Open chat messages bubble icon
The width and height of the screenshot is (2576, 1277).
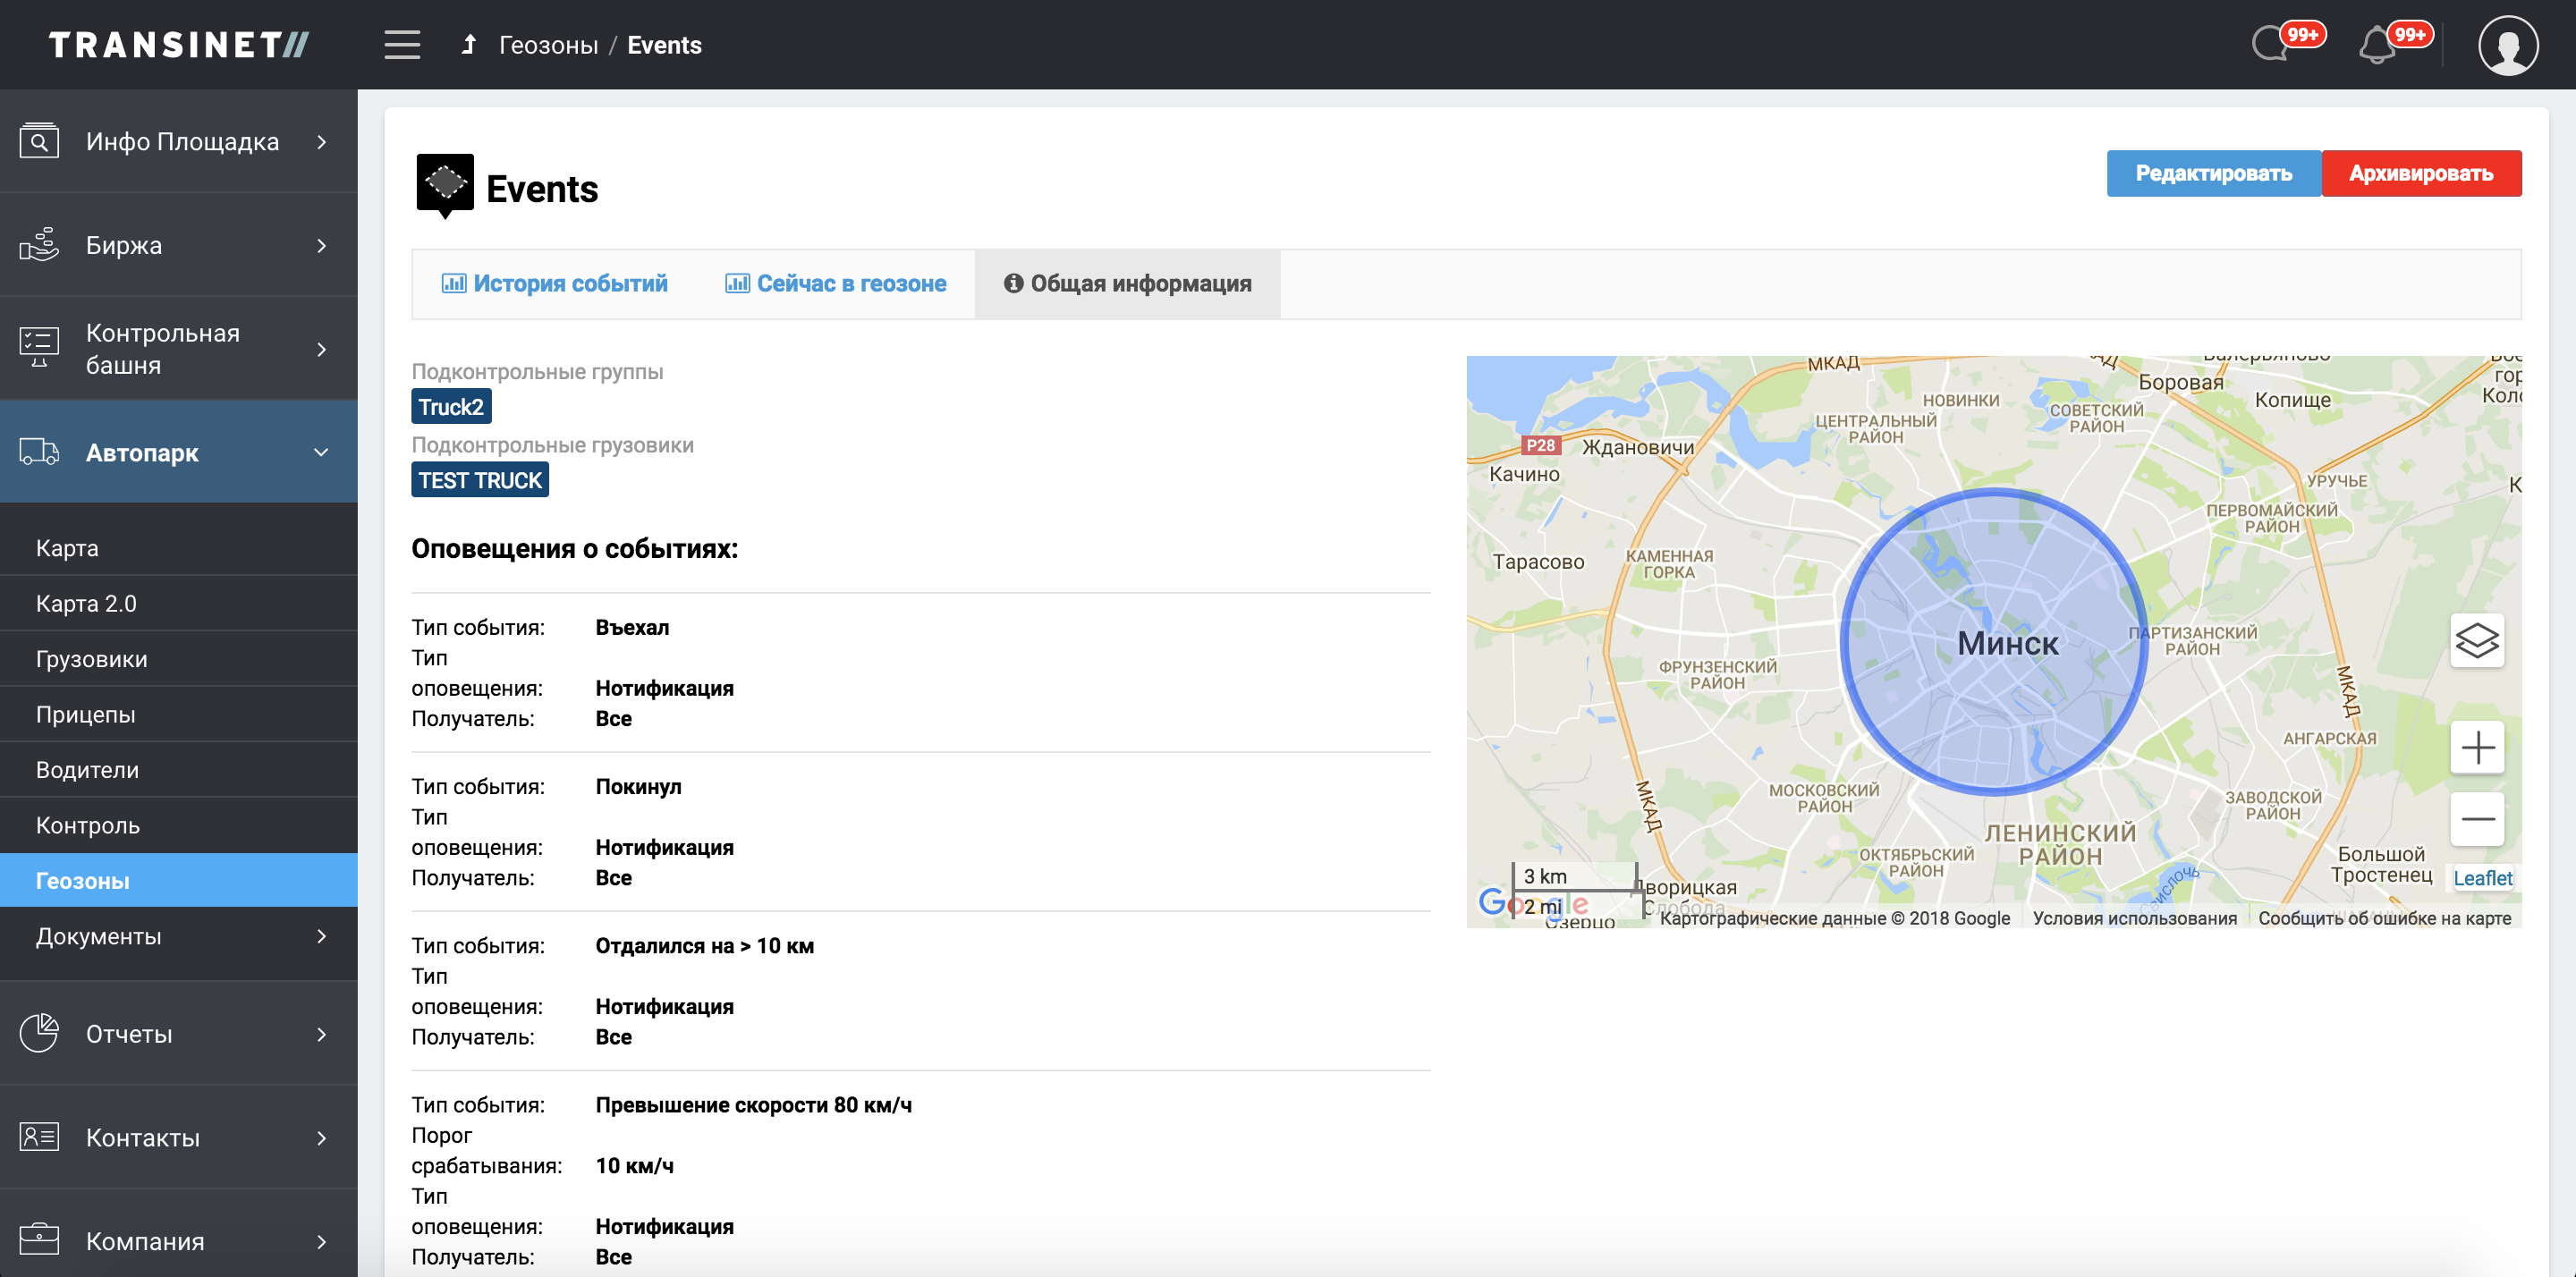click(x=2271, y=45)
